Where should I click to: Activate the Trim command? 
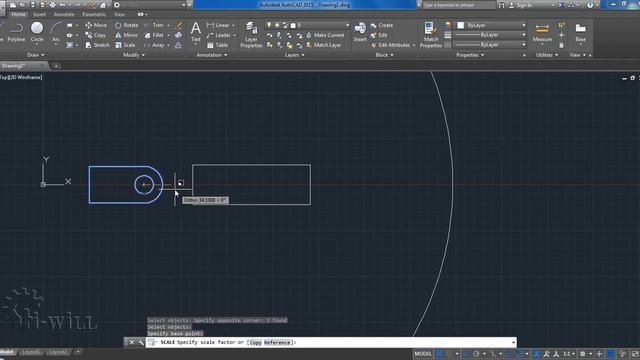click(154, 25)
